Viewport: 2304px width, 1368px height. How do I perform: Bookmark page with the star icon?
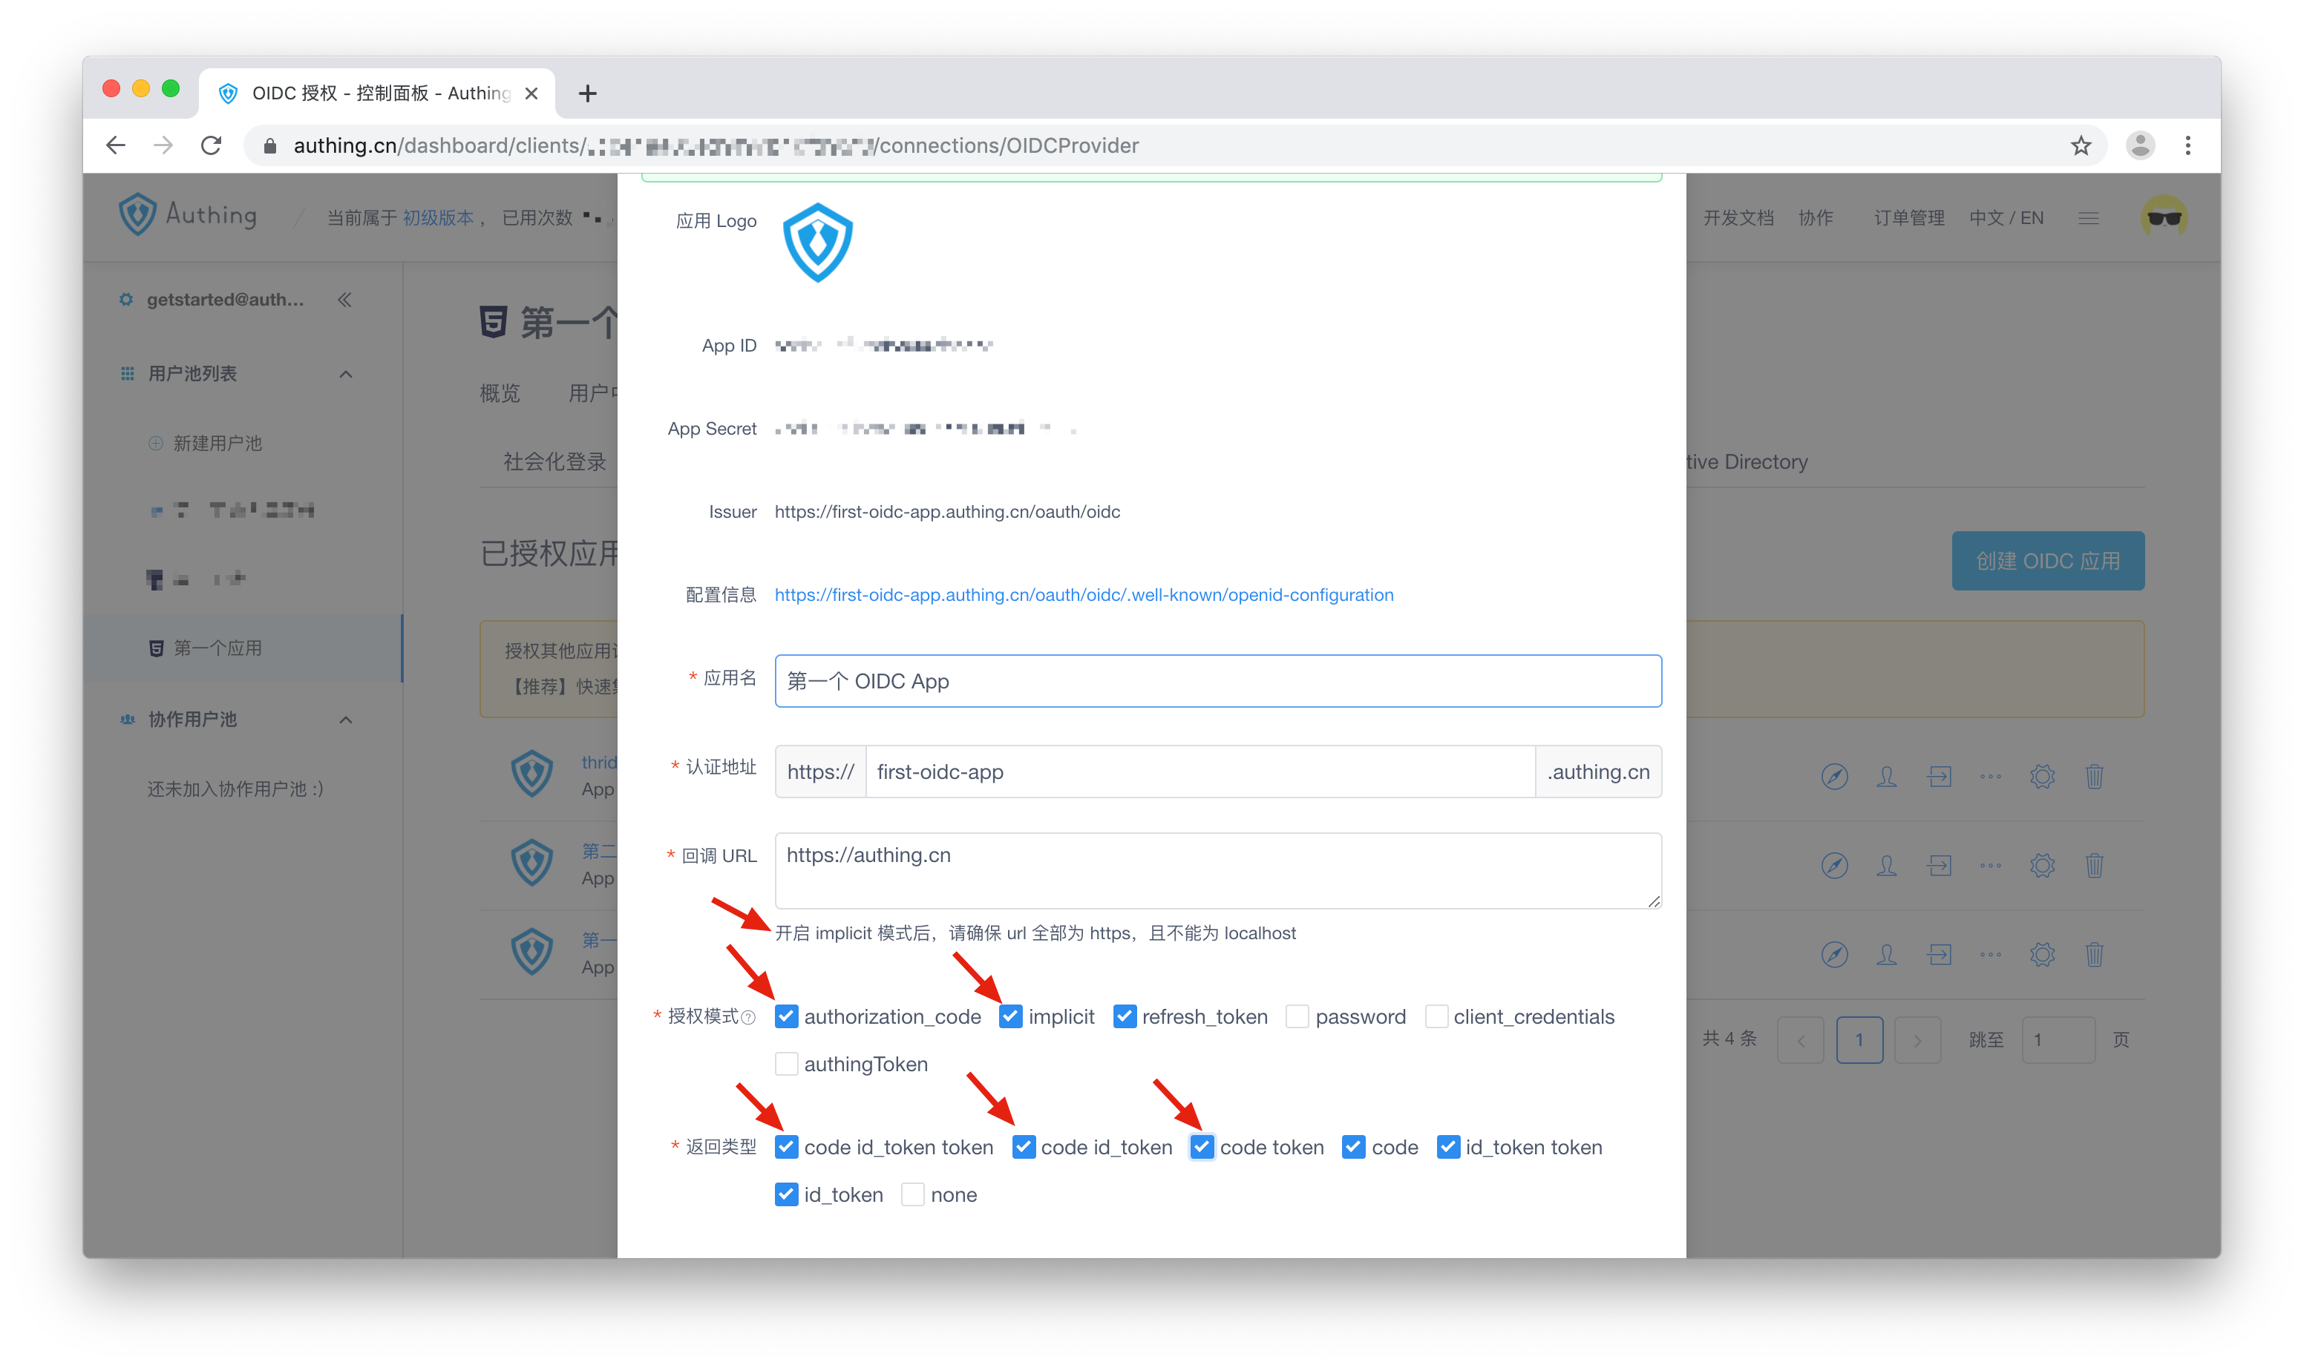tap(2081, 146)
